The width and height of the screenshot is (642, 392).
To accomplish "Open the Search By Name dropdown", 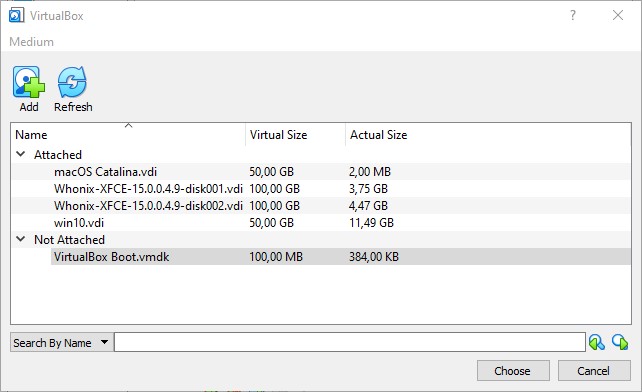I will [x=61, y=342].
